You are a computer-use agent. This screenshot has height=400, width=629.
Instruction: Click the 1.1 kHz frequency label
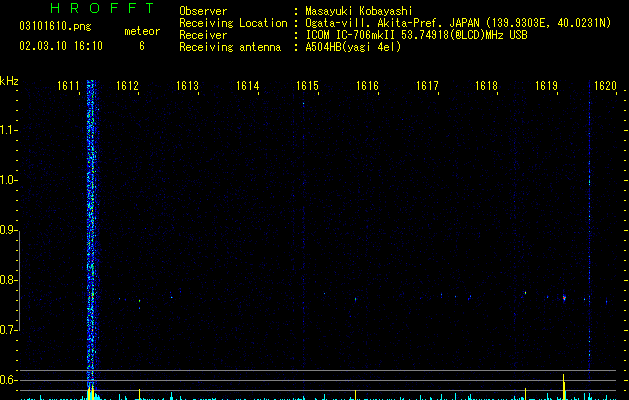coord(8,130)
